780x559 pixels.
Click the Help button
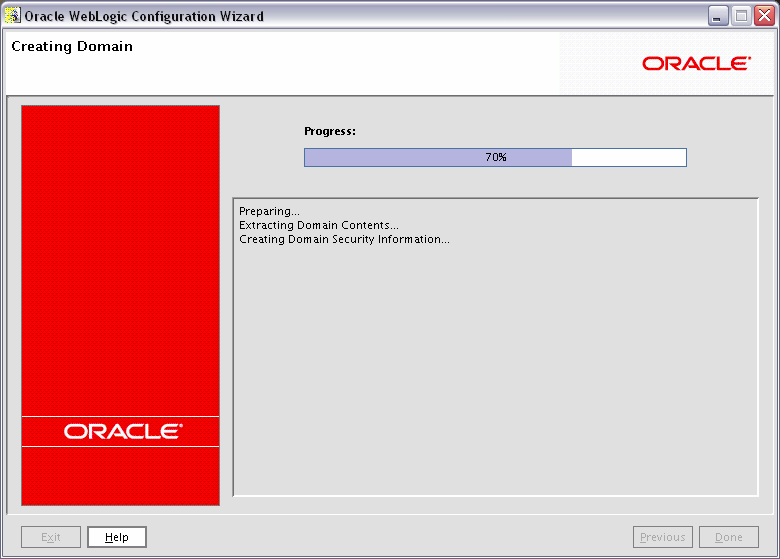point(116,537)
